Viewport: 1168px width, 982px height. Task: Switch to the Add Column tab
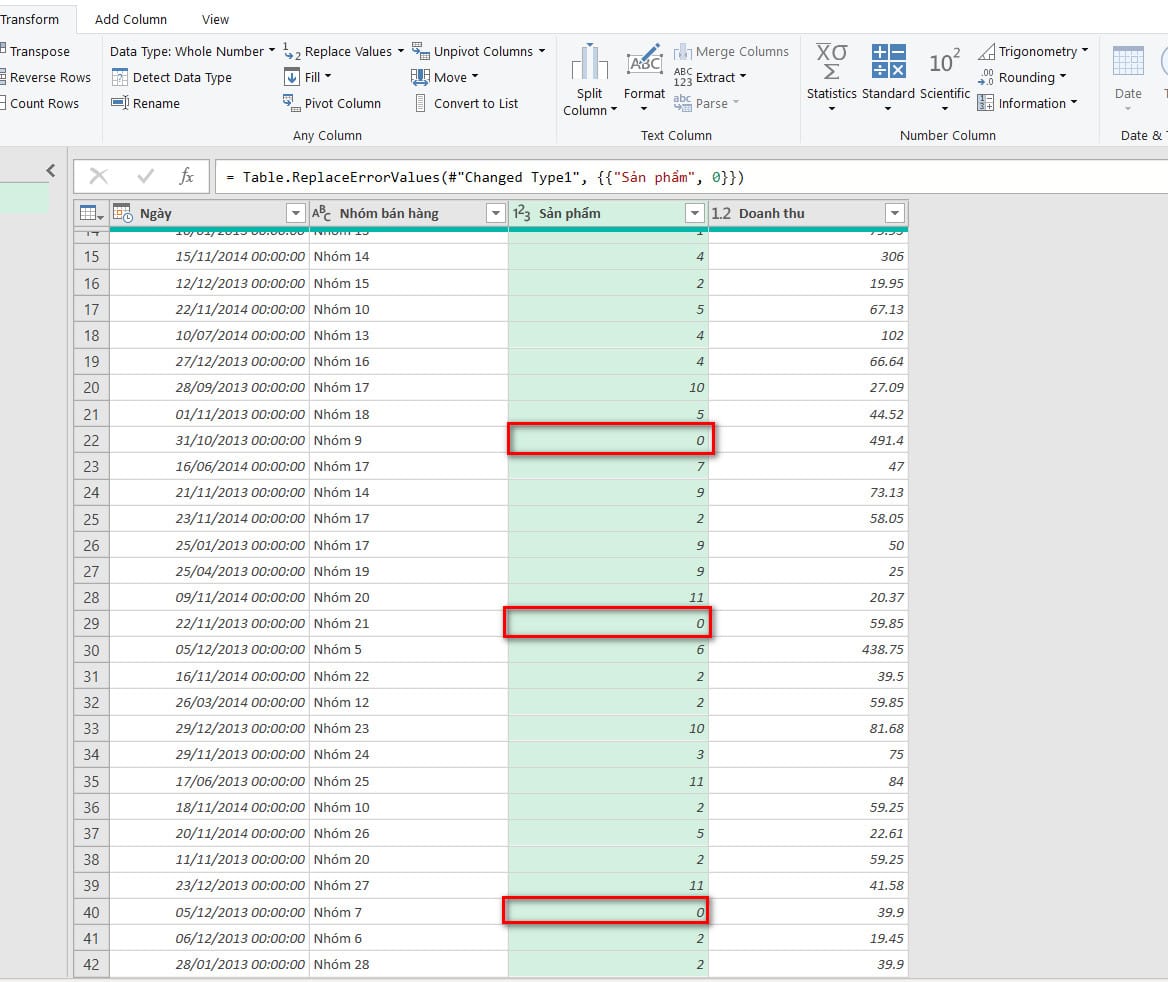pyautogui.click(x=131, y=19)
